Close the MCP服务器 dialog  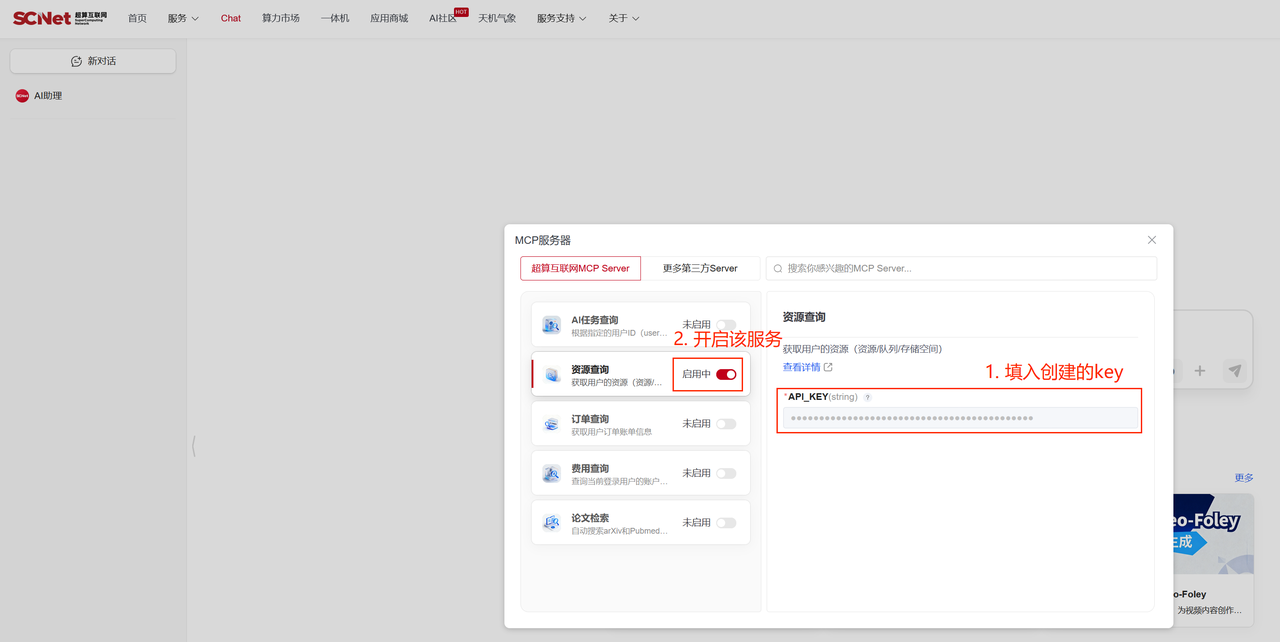pos(1151,240)
